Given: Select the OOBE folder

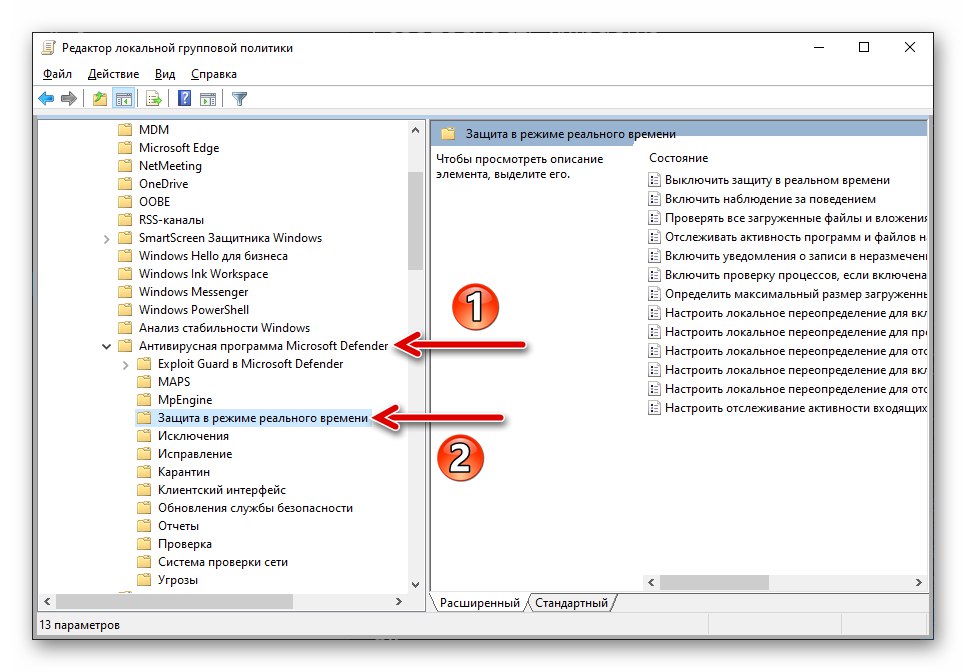Looking at the screenshot, I should [x=144, y=201].
